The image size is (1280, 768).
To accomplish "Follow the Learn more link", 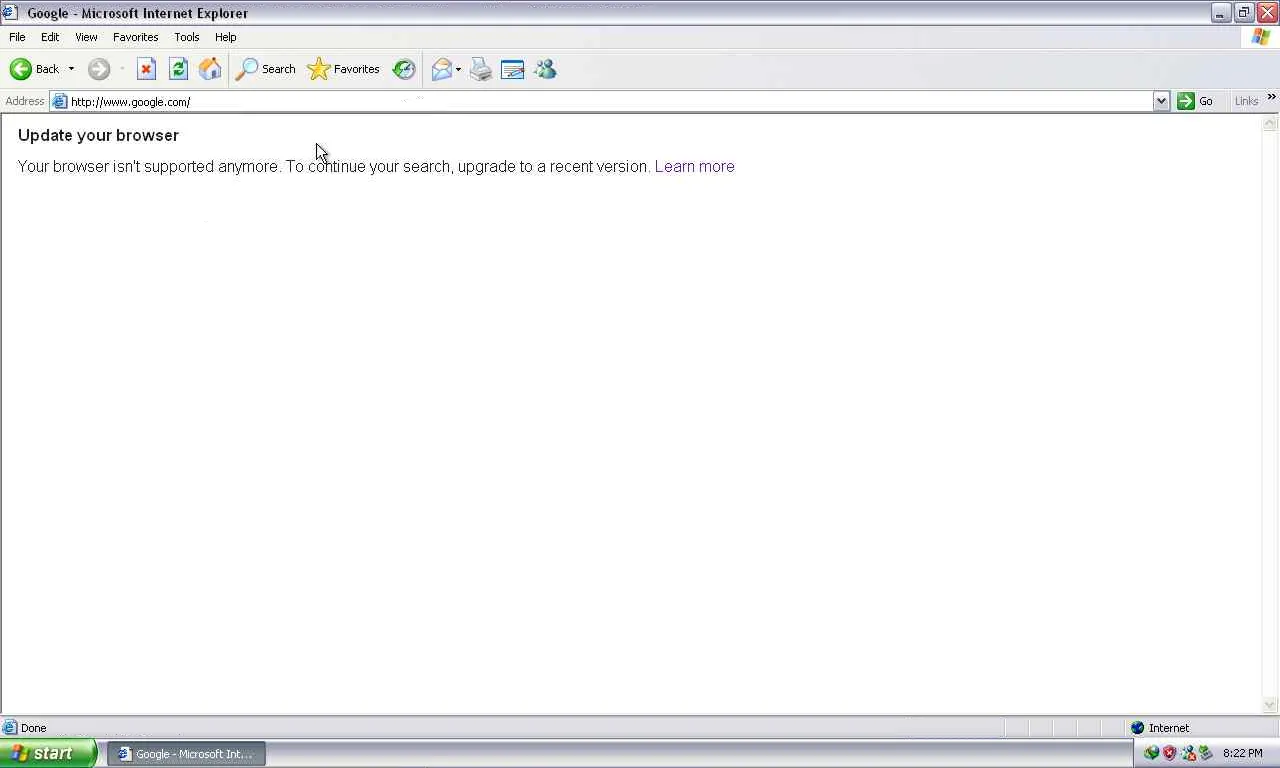I will [695, 166].
